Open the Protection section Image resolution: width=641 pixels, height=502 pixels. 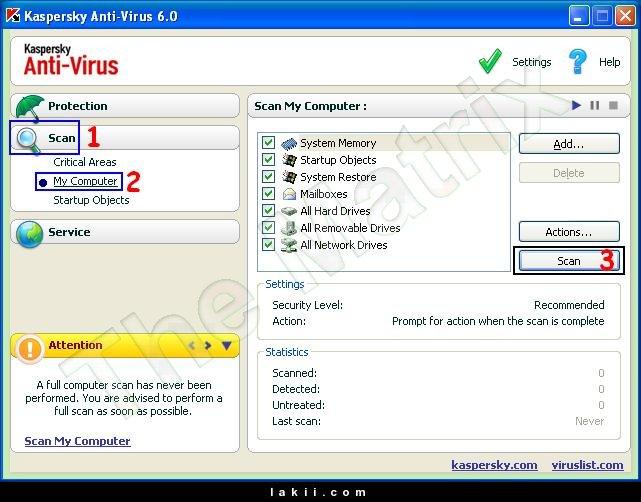point(125,106)
